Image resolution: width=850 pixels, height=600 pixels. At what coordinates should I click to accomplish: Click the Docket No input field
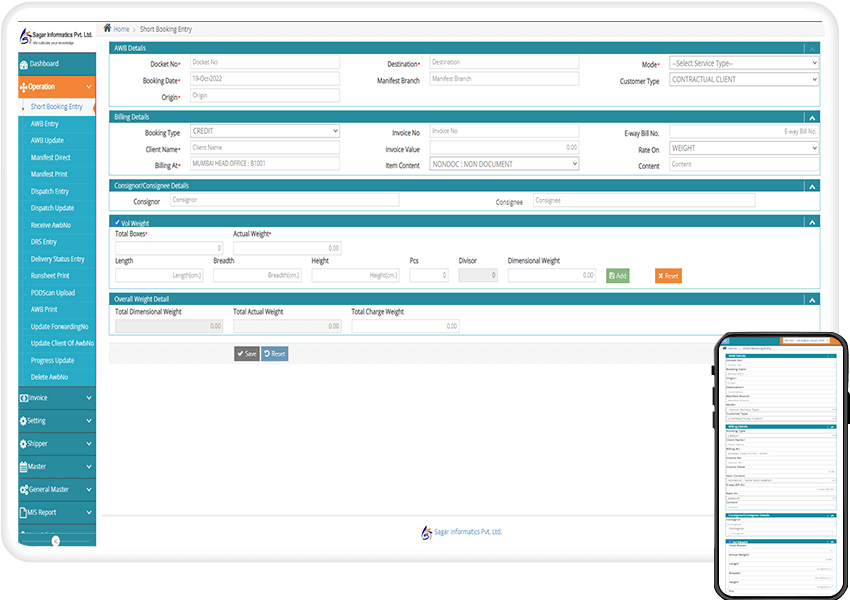[x=264, y=62]
